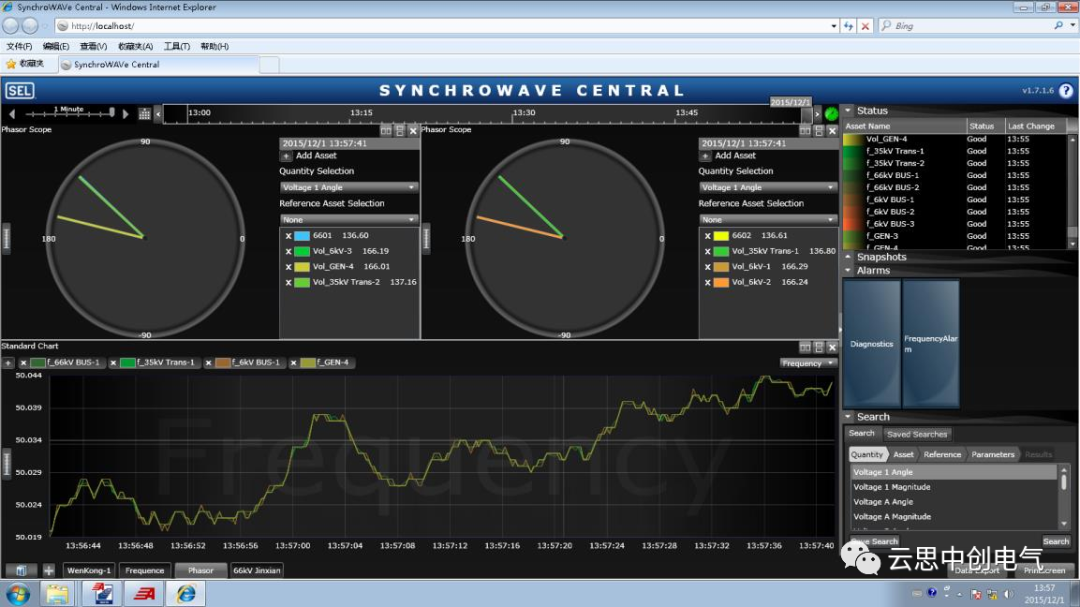Split the Standard Chart panel side by side
1080x607 pixels.
[804, 347]
